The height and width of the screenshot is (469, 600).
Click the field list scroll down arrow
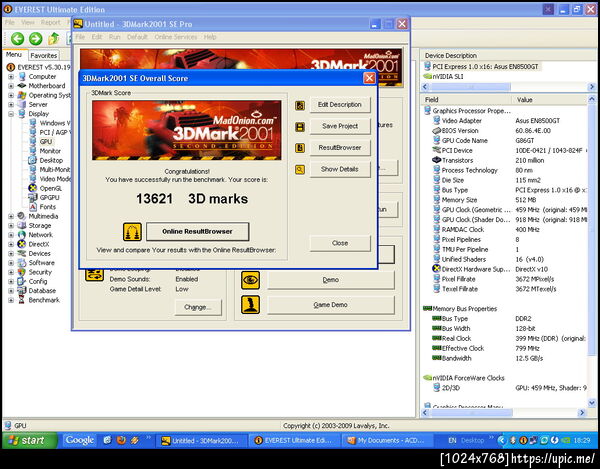click(x=592, y=403)
